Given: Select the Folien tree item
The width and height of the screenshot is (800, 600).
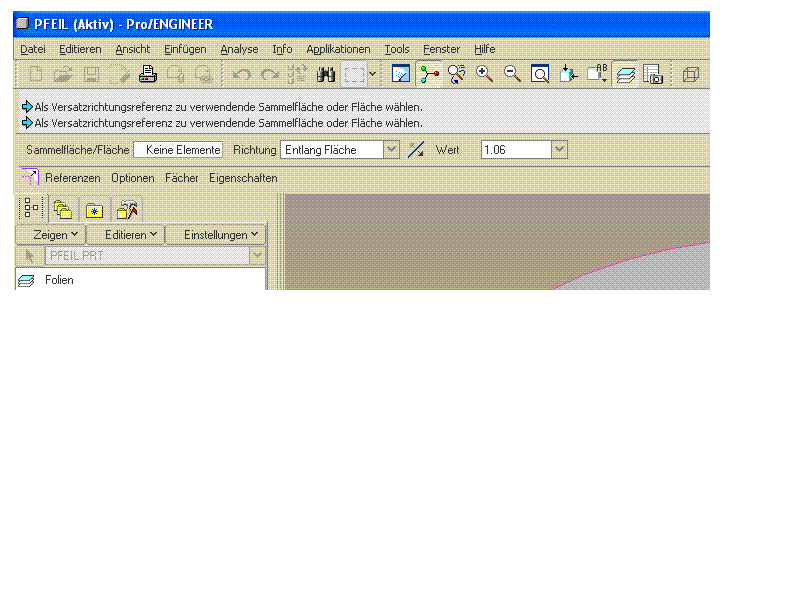Looking at the screenshot, I should [x=59, y=280].
